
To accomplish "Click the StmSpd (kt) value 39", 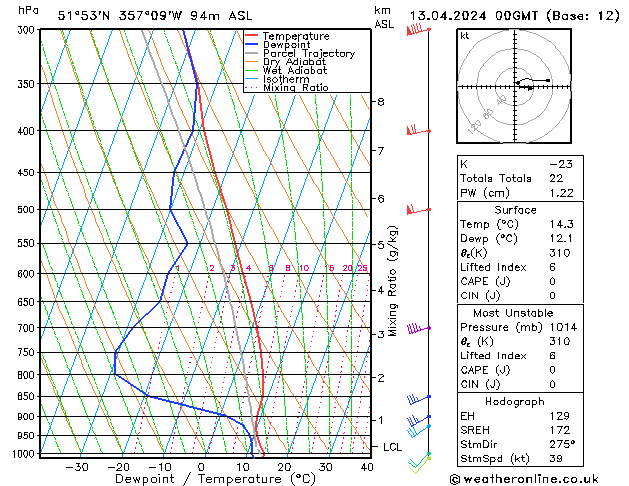I will [556, 458].
